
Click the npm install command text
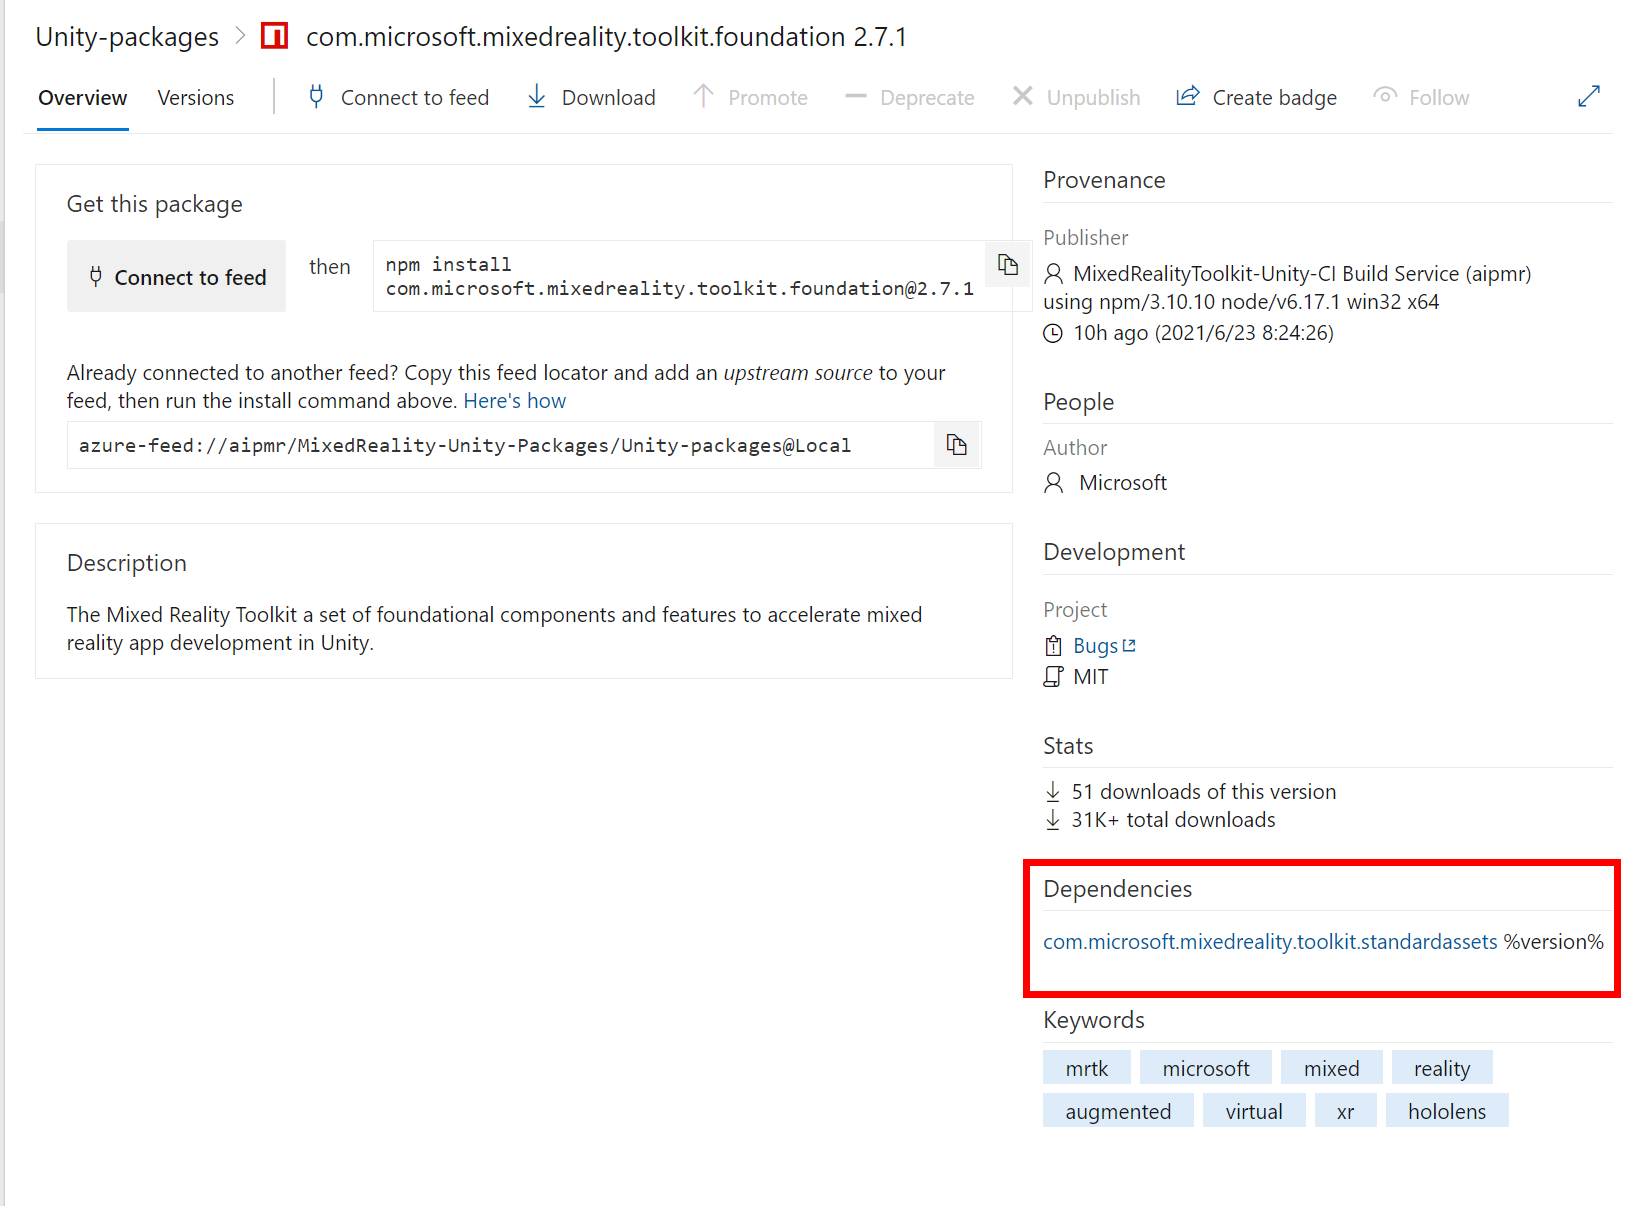680,276
